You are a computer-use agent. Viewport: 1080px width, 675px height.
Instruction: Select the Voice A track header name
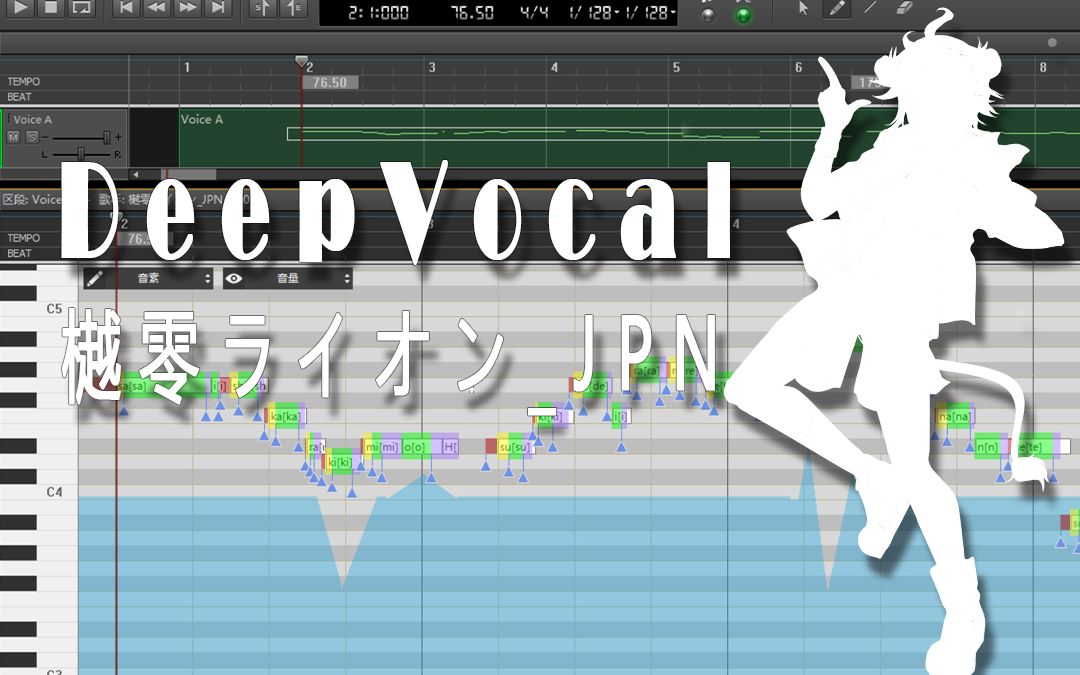click(32, 119)
